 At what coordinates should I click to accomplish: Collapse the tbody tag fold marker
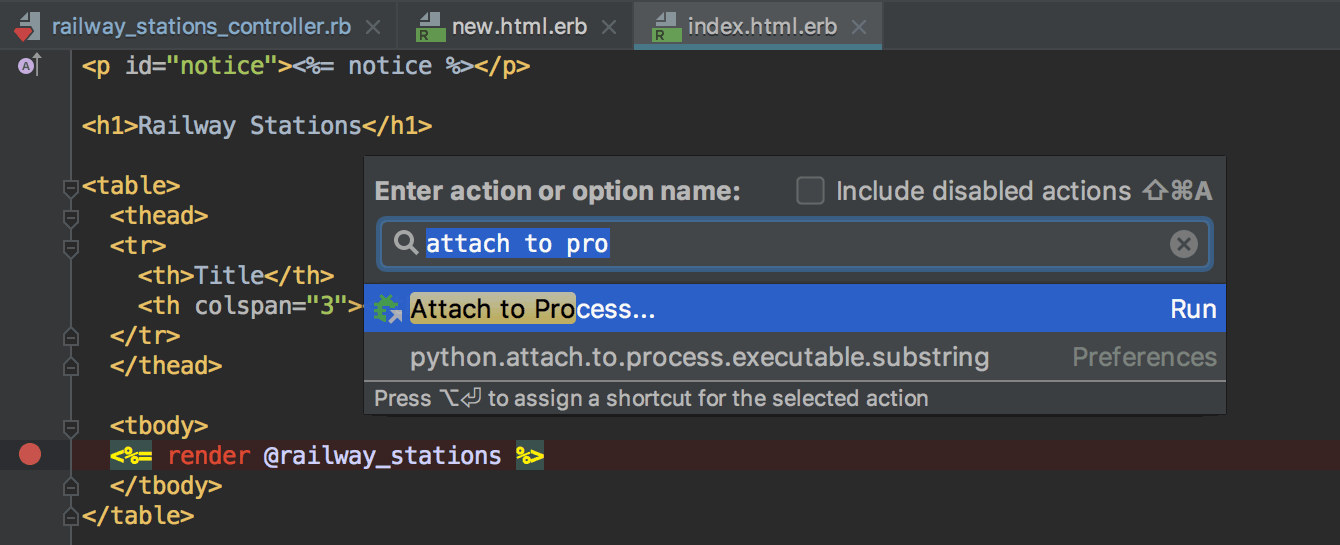pyautogui.click(x=70, y=427)
